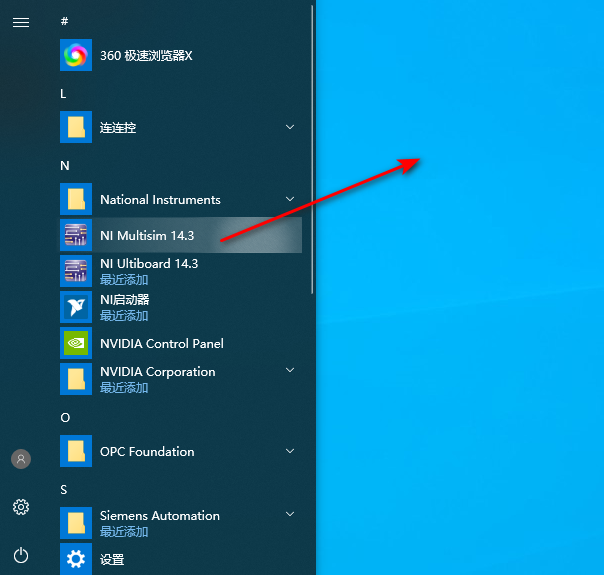This screenshot has width=604, height=575.
Task: Open the 设置 app gear icon in list
Action: (x=76, y=559)
